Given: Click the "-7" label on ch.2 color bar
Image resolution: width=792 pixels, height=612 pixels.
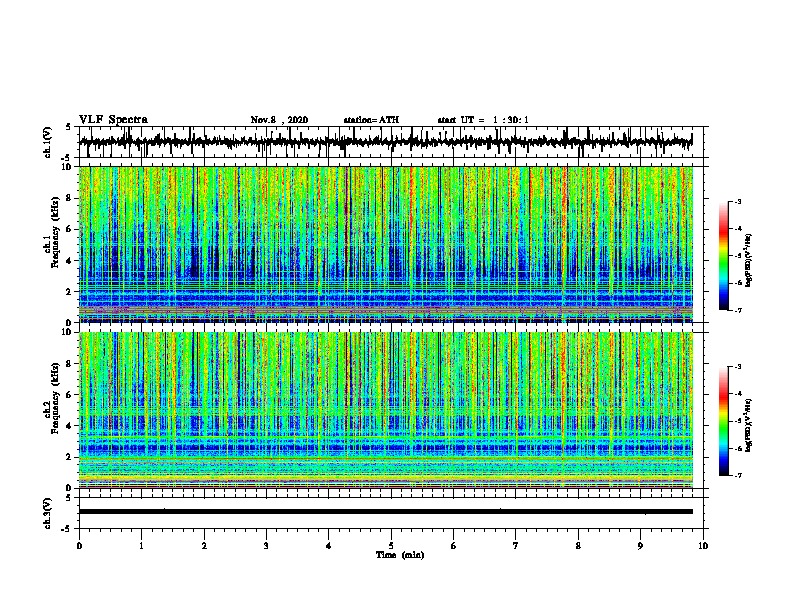Looking at the screenshot, I should pyautogui.click(x=738, y=475).
